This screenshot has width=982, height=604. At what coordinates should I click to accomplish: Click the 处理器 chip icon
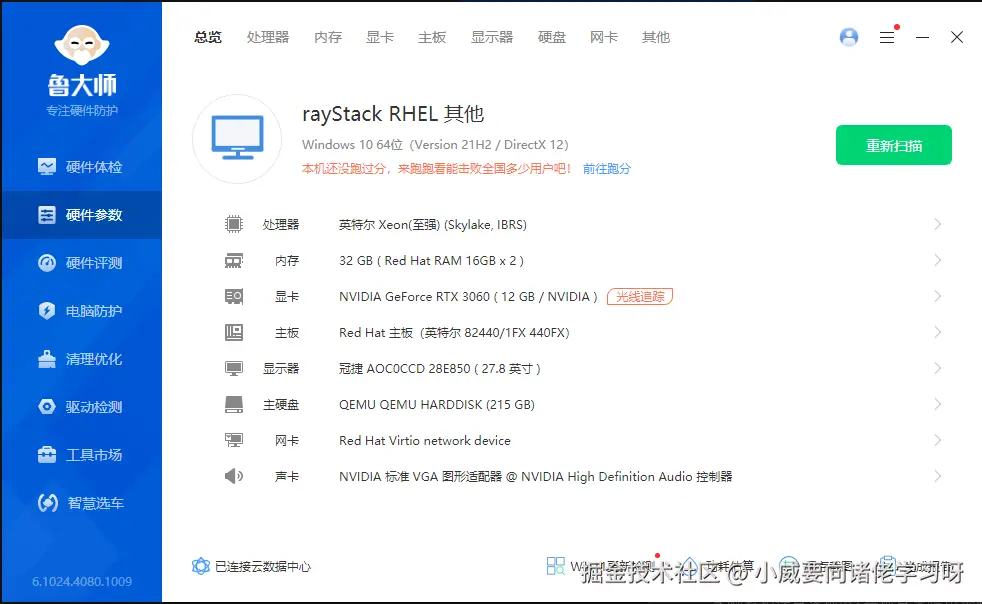pos(234,224)
